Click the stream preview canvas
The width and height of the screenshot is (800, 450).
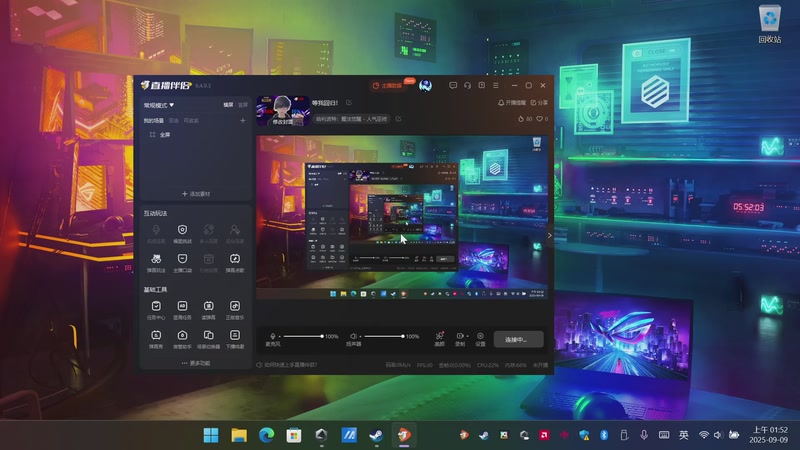(402, 217)
